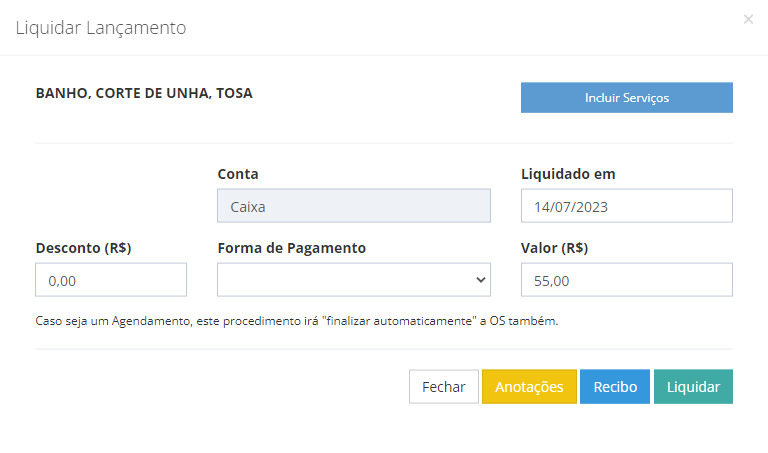Open the Forma de Pagamento combo box
Screen dimensions: 768x453
(354, 280)
